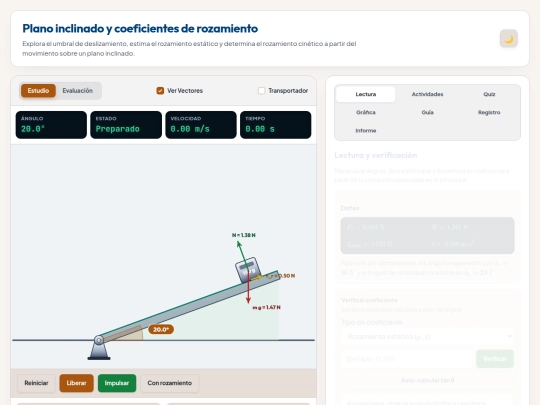Switch to Evaluación mode
The width and height of the screenshot is (540, 405).
point(77,91)
